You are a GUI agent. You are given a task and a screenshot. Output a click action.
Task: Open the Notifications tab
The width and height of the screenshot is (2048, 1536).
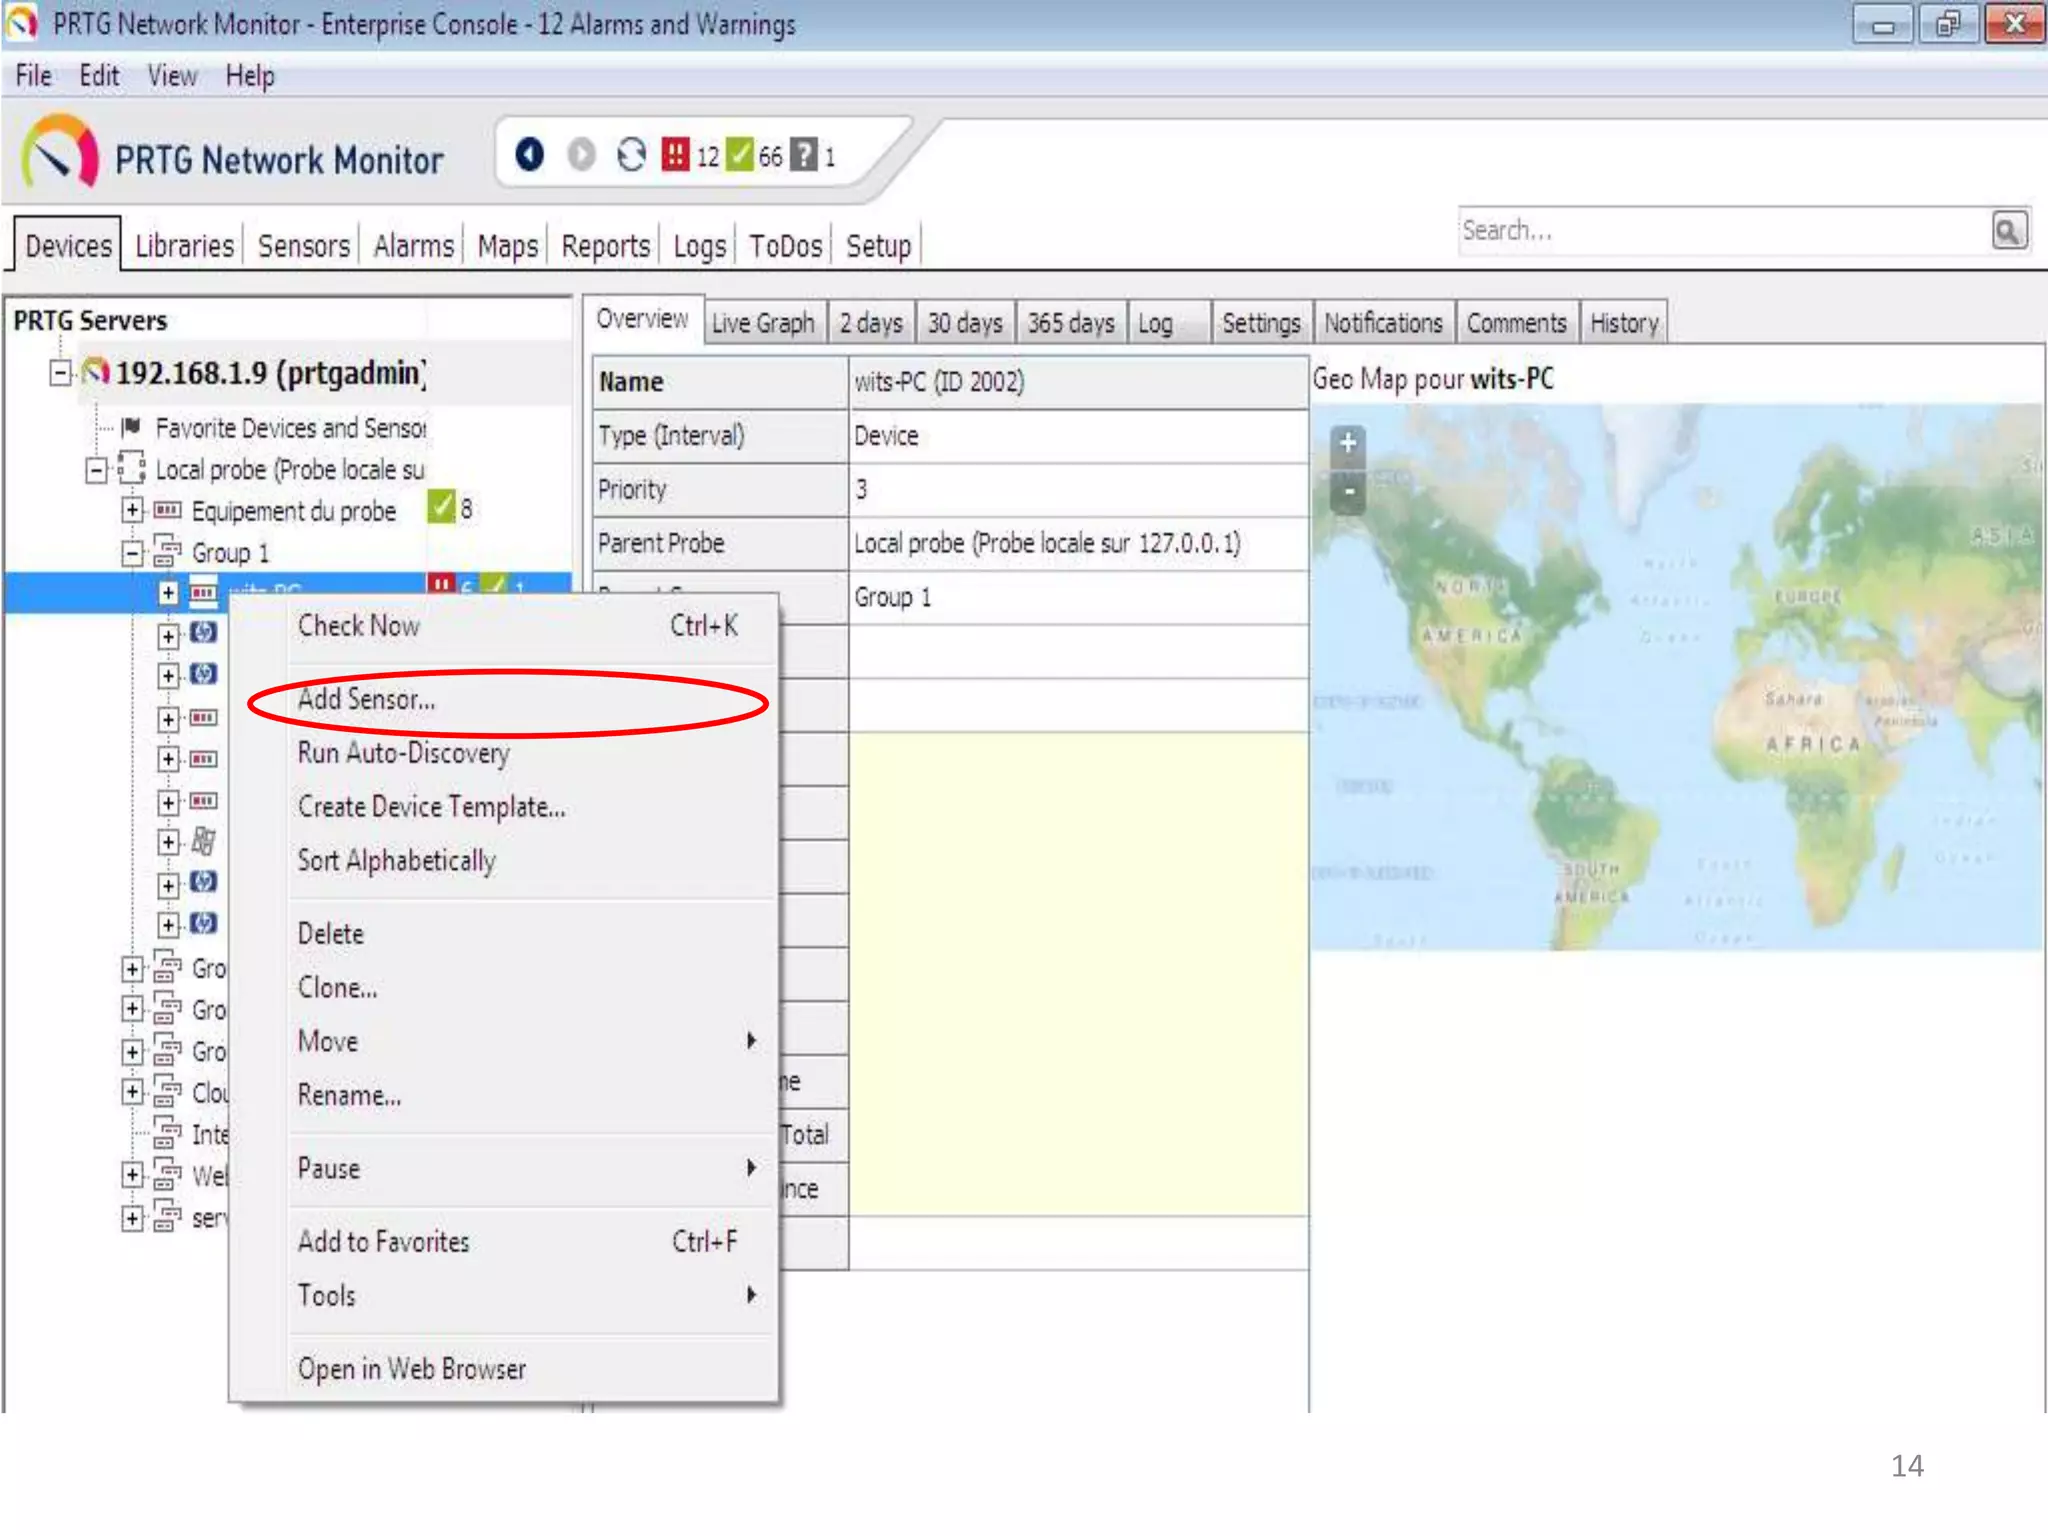click(1383, 323)
